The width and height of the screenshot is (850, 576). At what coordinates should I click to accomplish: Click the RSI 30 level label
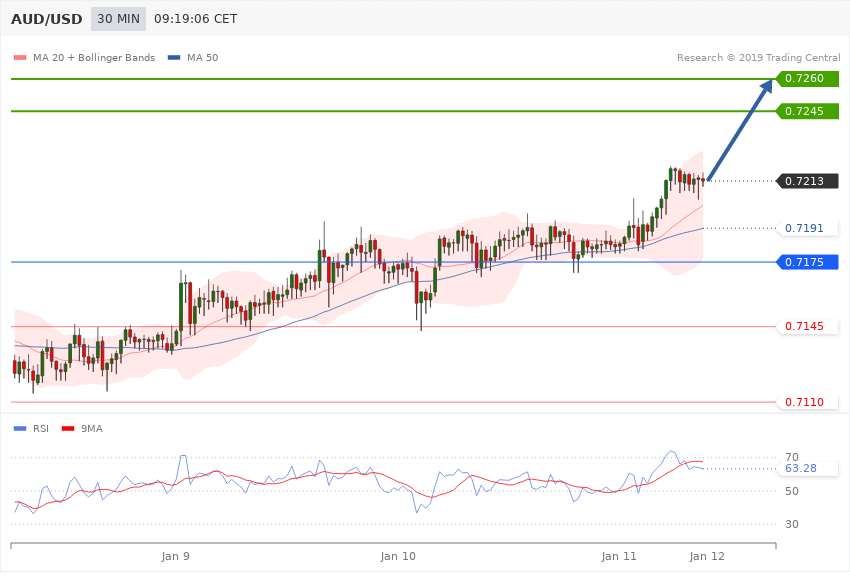click(x=792, y=524)
